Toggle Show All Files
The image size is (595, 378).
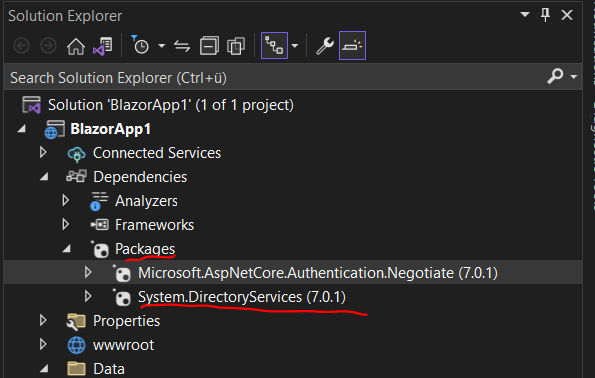236,46
